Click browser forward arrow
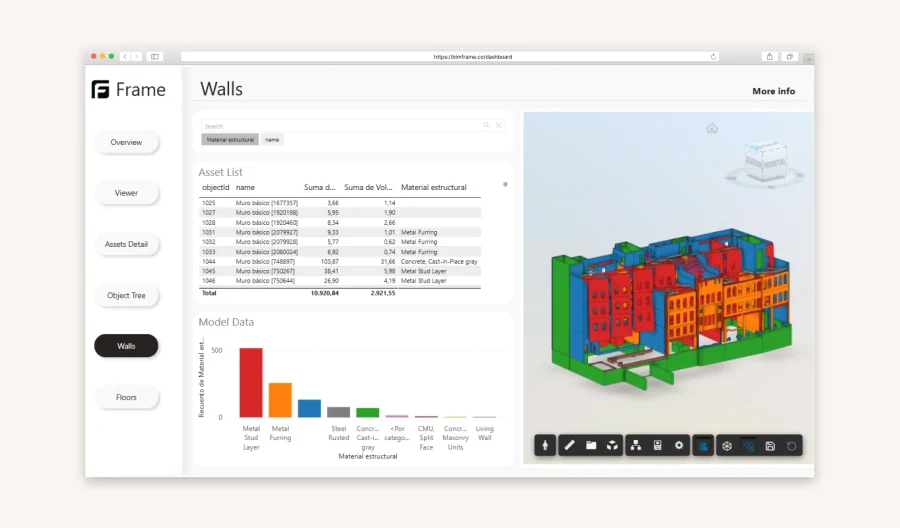 (137, 56)
